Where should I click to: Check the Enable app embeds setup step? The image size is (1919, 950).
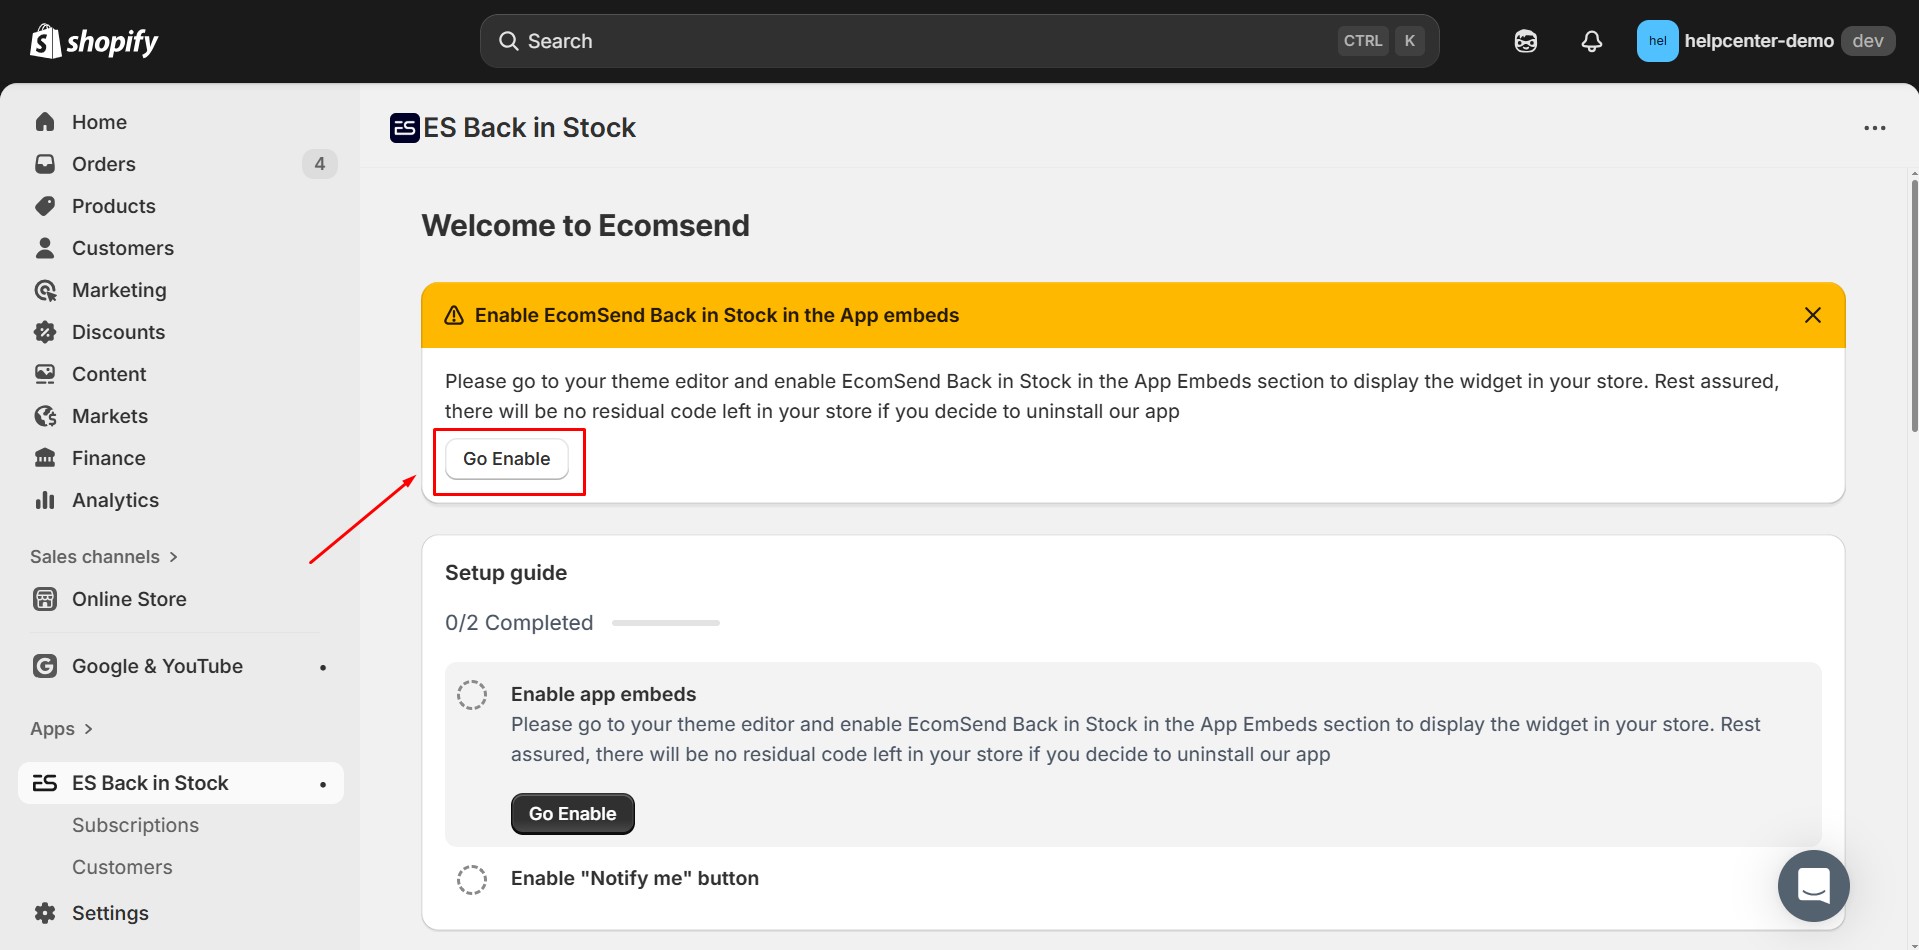coord(471,694)
